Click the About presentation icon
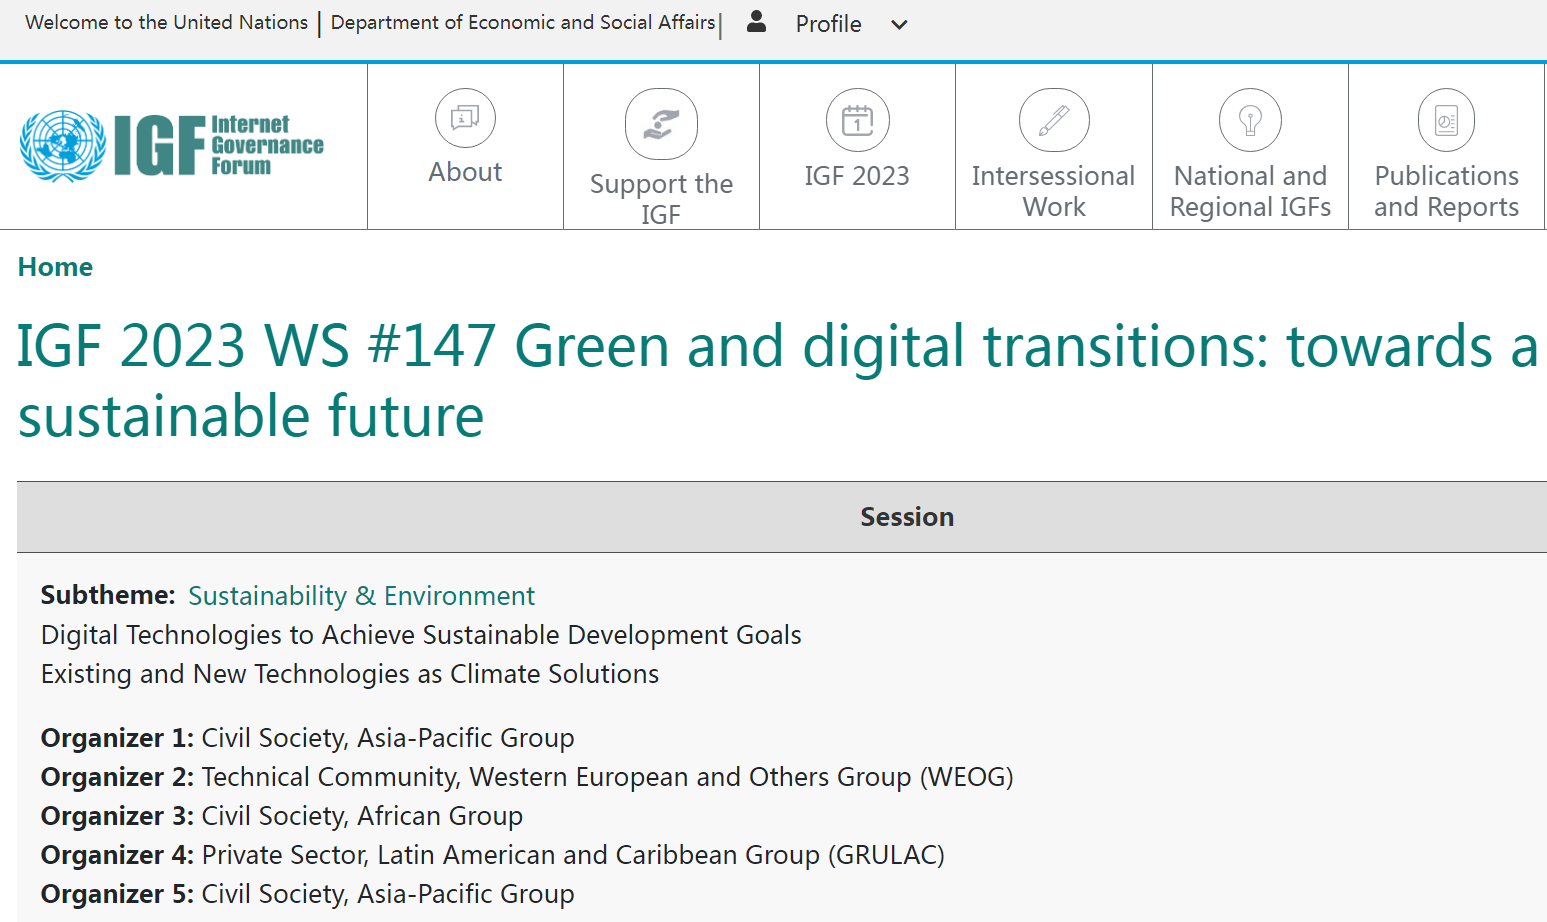Image resolution: width=1547 pixels, height=922 pixels. coord(465,118)
